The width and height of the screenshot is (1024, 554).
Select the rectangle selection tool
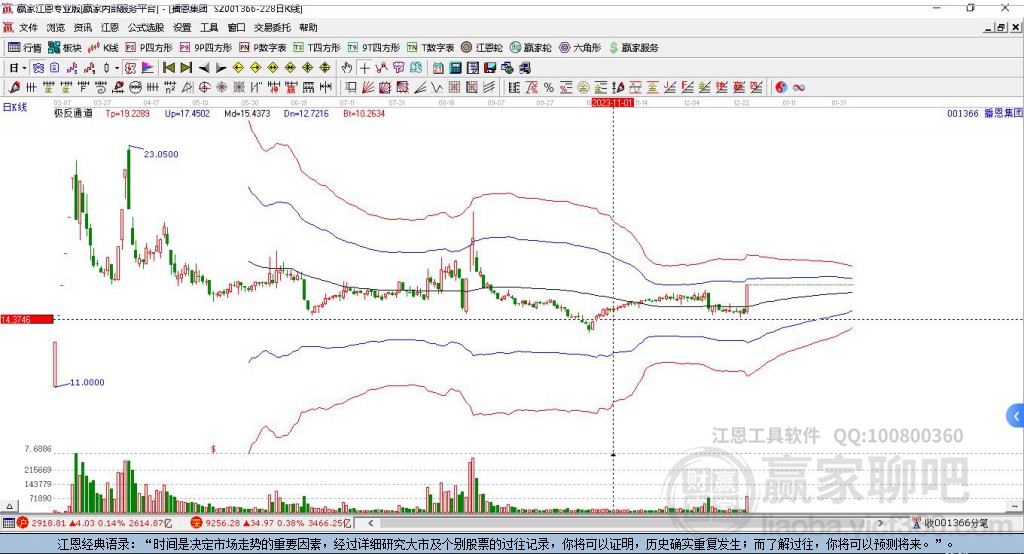tap(351, 88)
